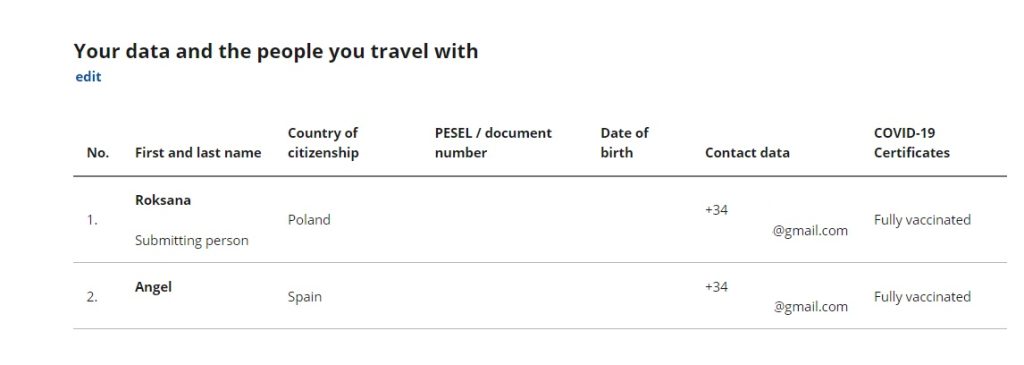Viewport: 1024px width, 365px height.
Task: Click the Contact data column header
Action: [x=747, y=153]
